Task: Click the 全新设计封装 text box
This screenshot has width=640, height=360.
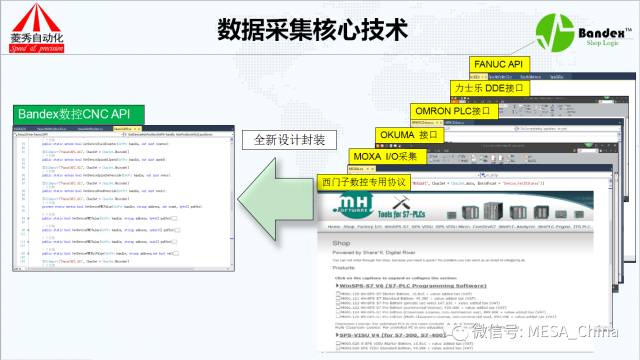Action: 289,140
